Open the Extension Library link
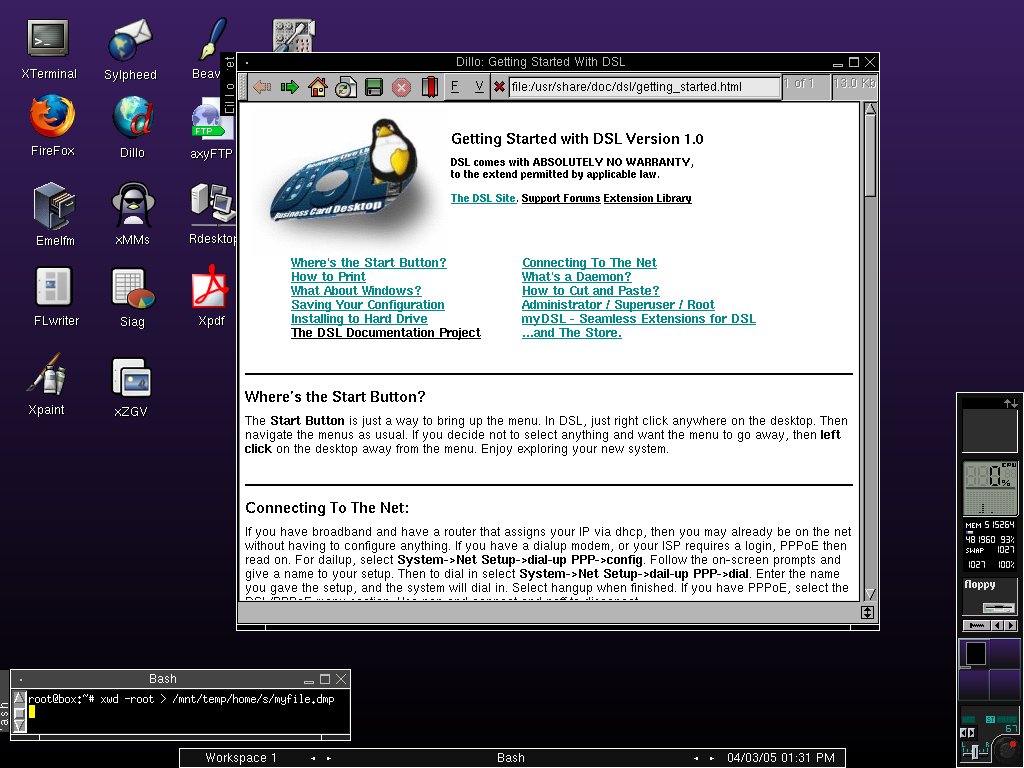Viewport: 1024px width, 768px height. (x=647, y=198)
